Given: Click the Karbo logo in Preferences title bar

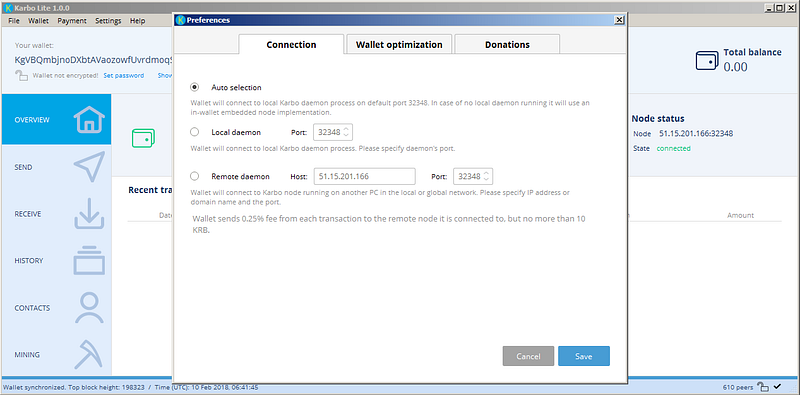Looking at the screenshot, I should tap(180, 20).
